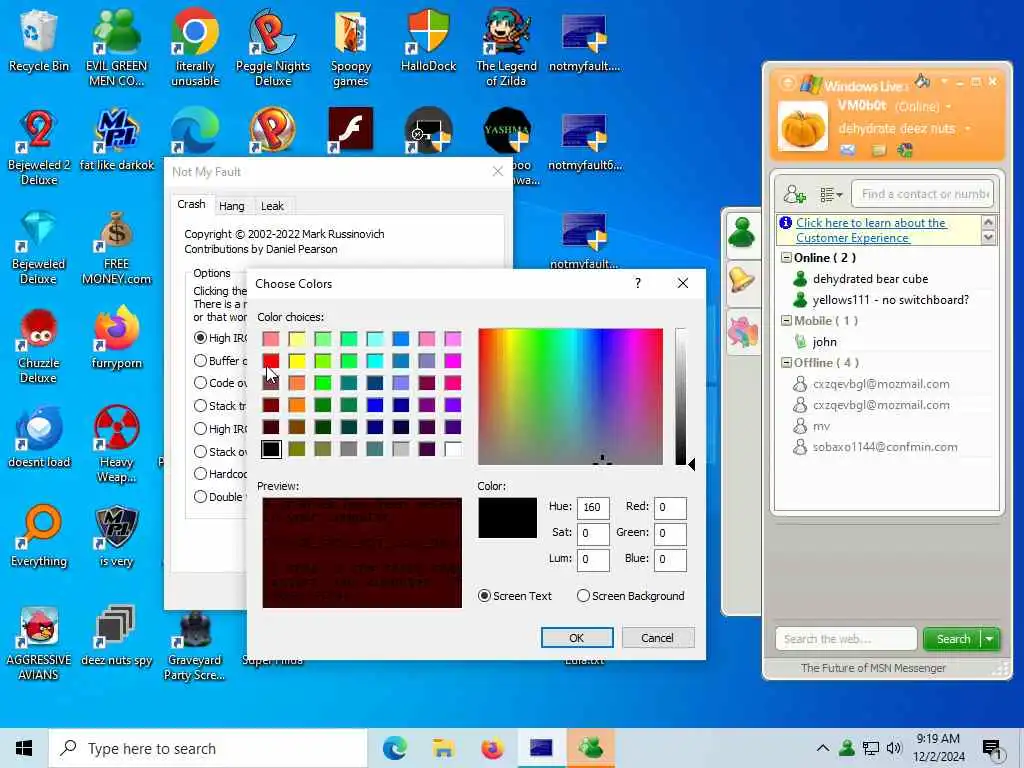The width and height of the screenshot is (1024, 768).
Task: Select the Hardcod... radio option
Action: click(x=200, y=473)
